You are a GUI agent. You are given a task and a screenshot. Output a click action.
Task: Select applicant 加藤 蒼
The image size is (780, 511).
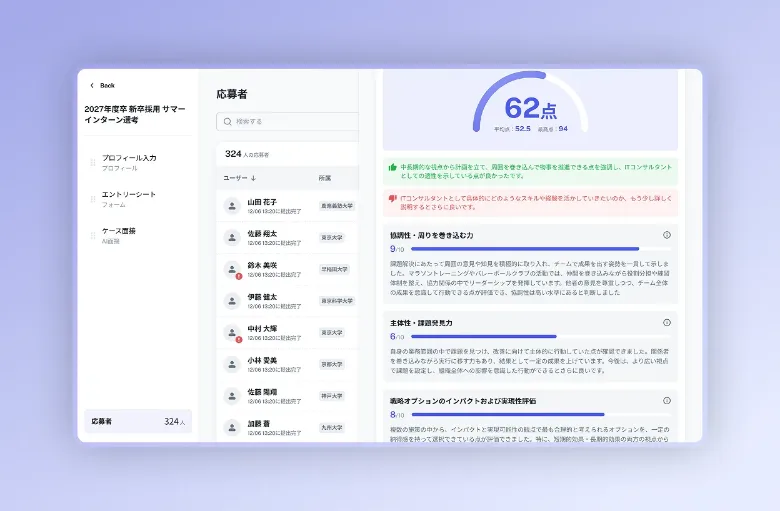[288, 427]
